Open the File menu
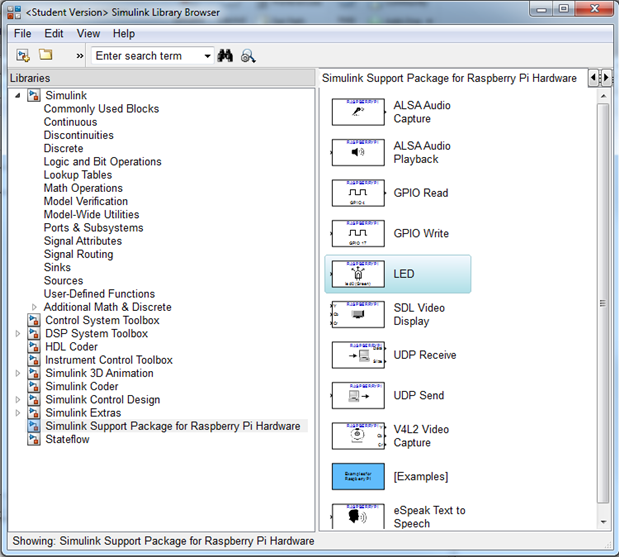Image resolution: width=619 pixels, height=557 pixels. [23, 34]
